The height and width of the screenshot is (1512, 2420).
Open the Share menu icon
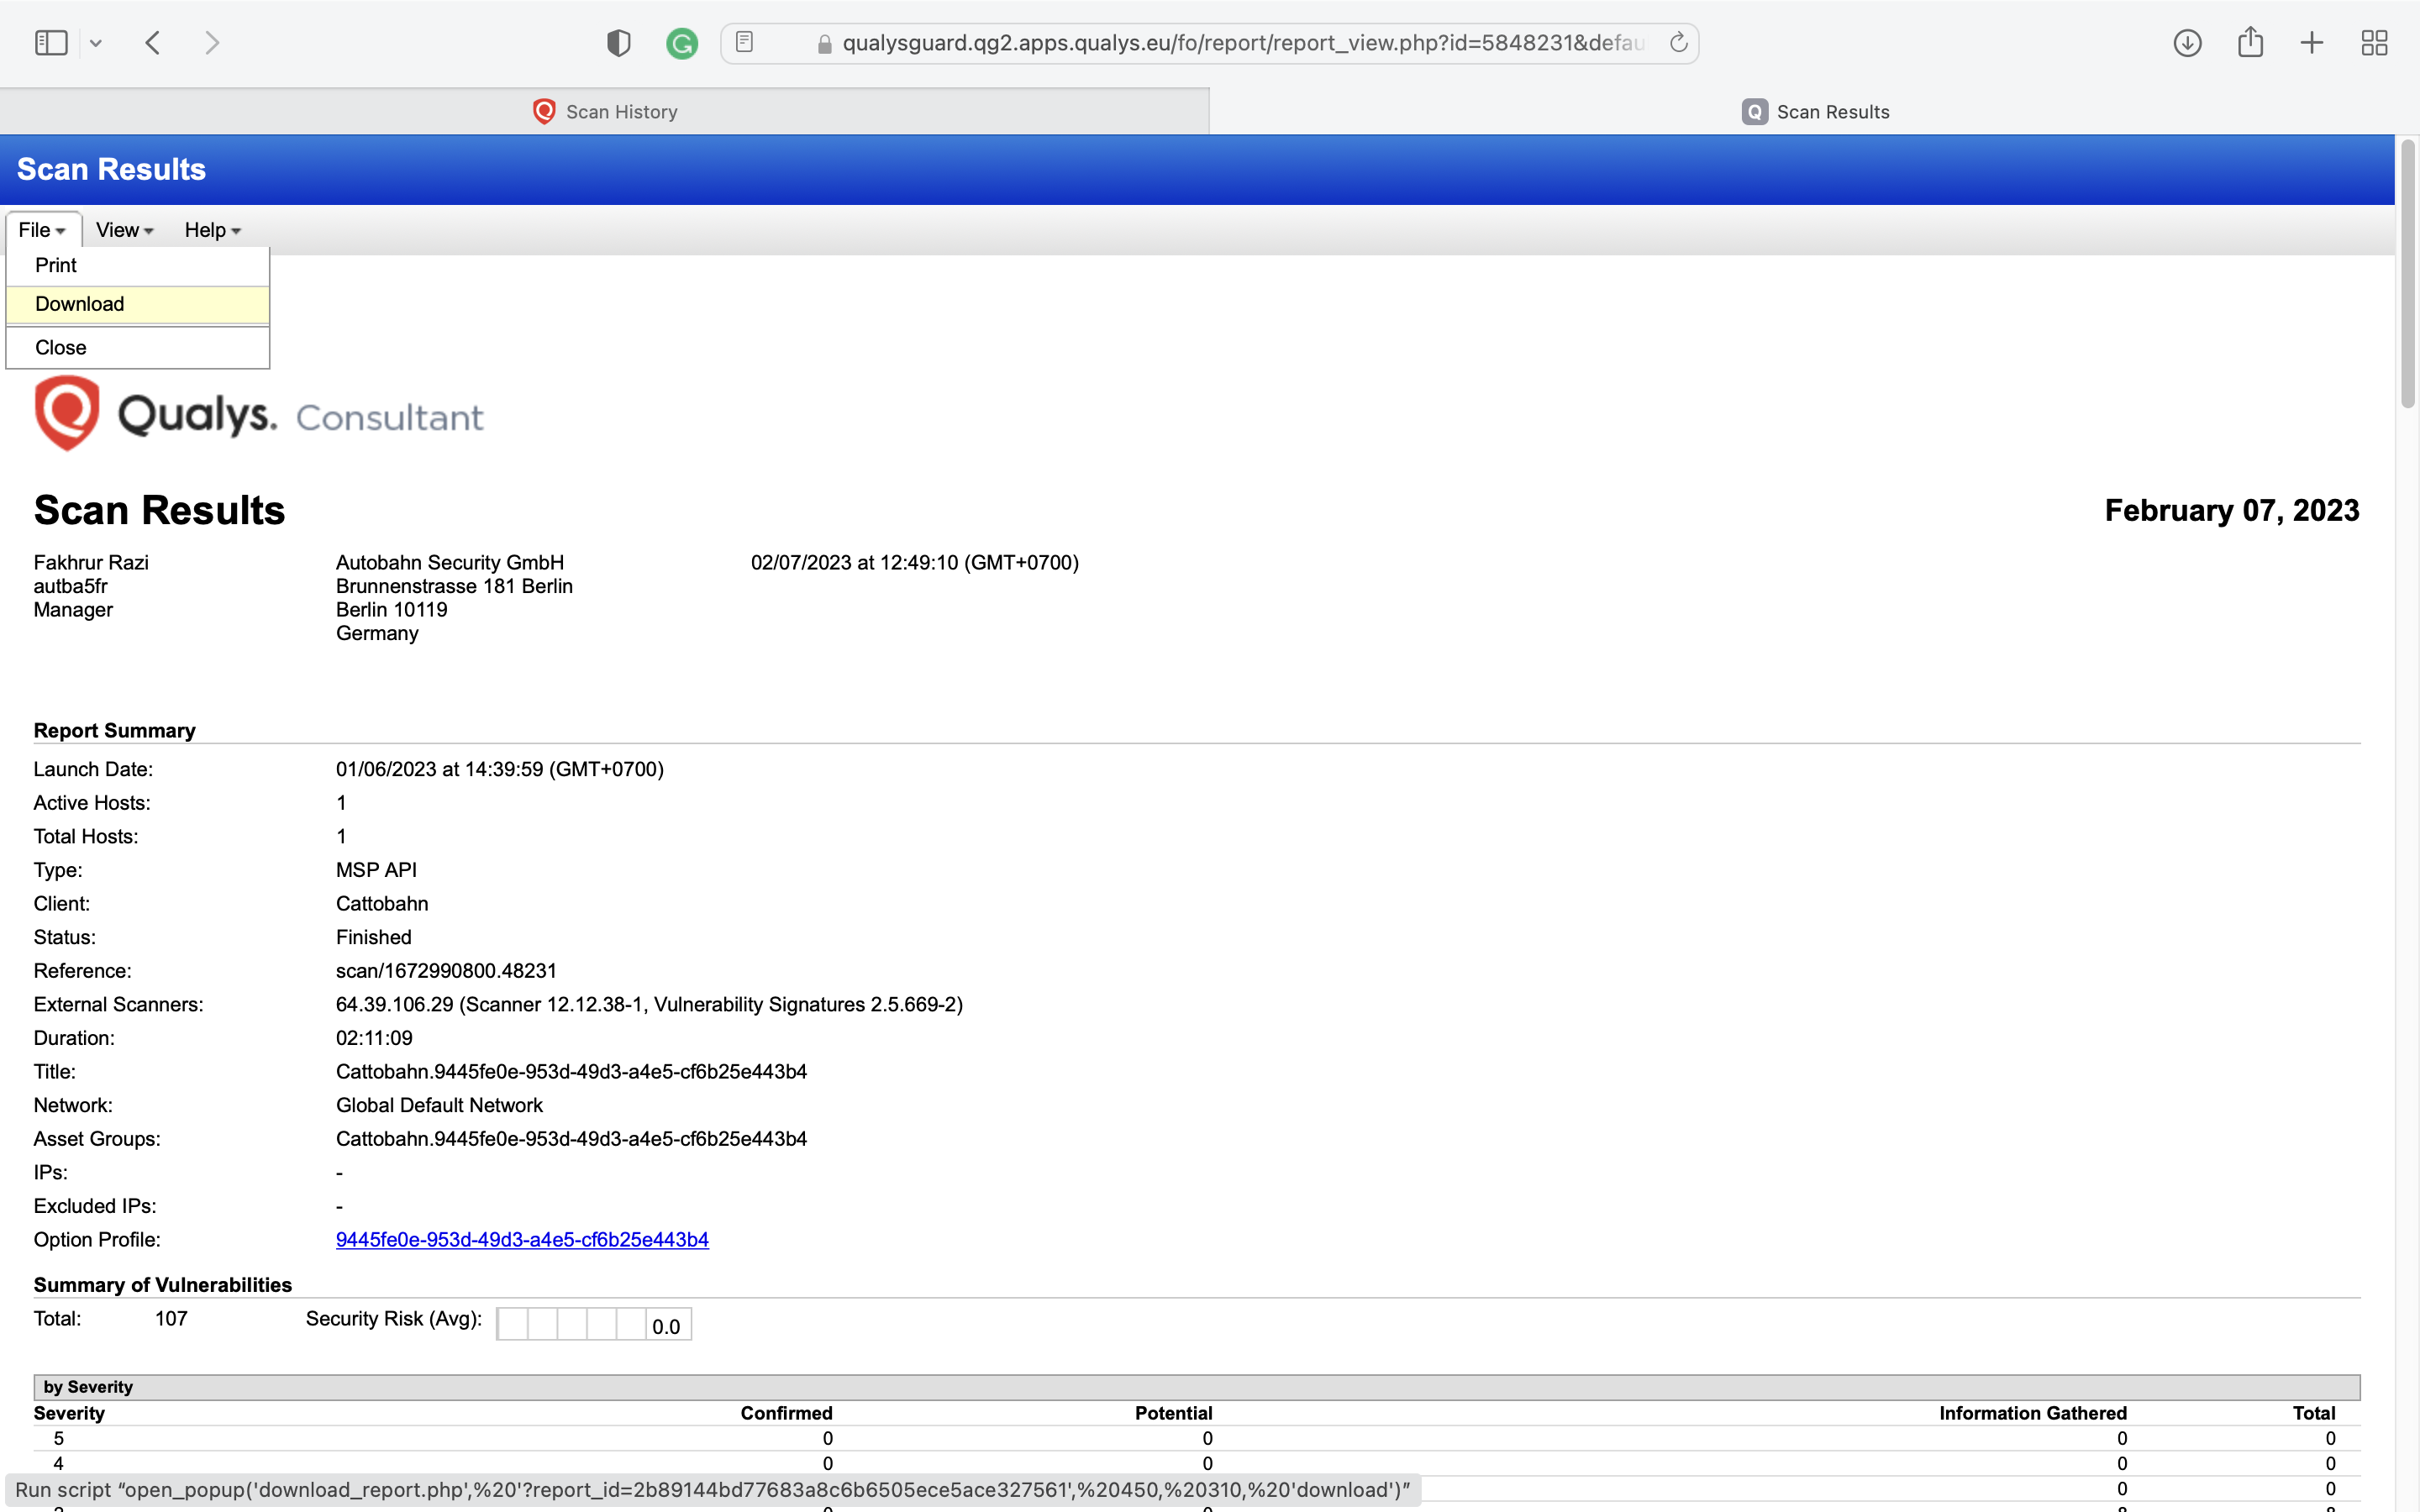(x=2250, y=42)
